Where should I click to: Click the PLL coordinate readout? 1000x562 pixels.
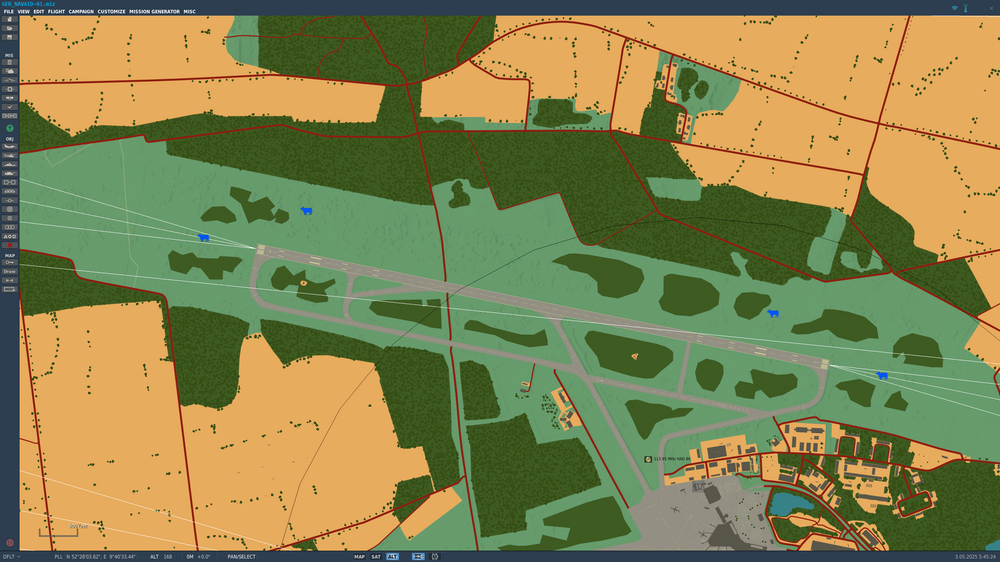coord(95,557)
